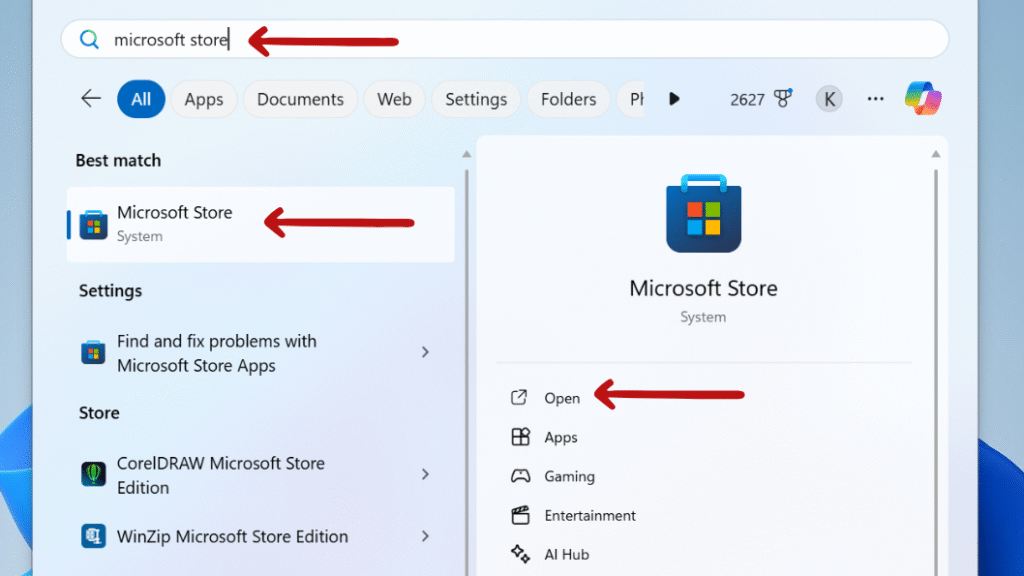Viewport: 1024px width, 576px height.
Task: Click the Microsoft Store title in preview pane
Action: click(x=703, y=289)
